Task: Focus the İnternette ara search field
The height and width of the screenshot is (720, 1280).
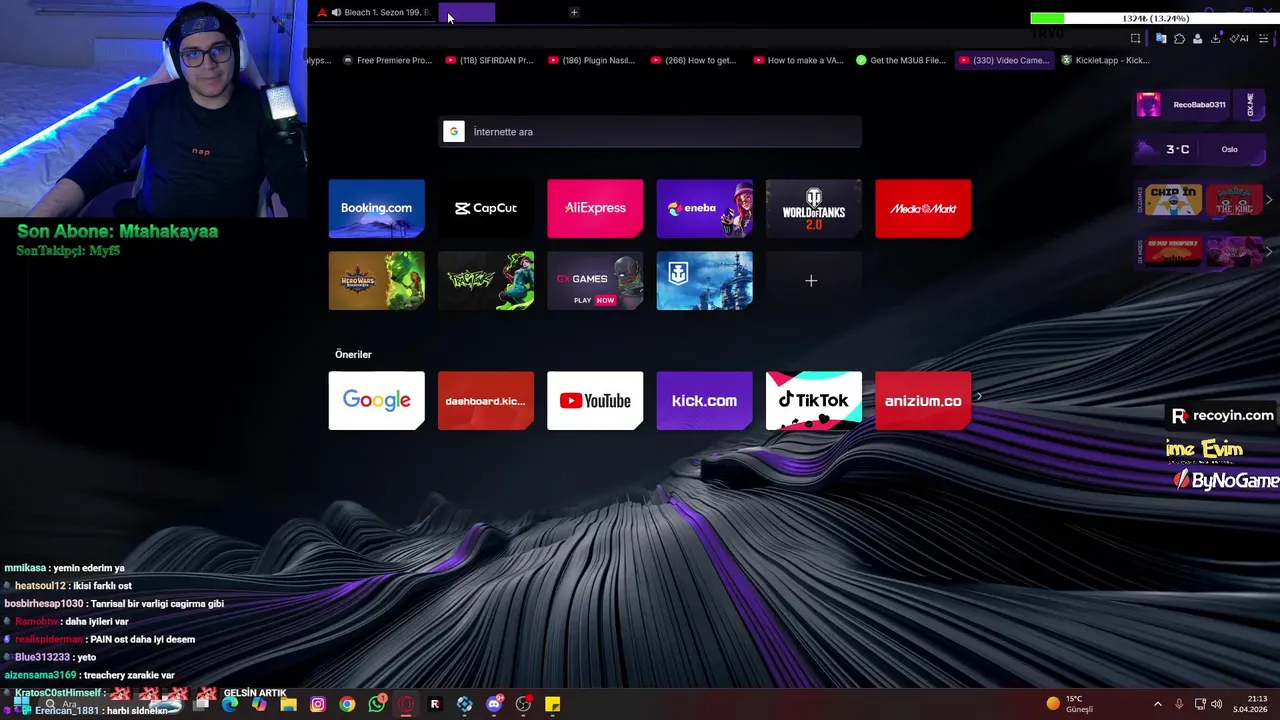Action: coord(650,132)
